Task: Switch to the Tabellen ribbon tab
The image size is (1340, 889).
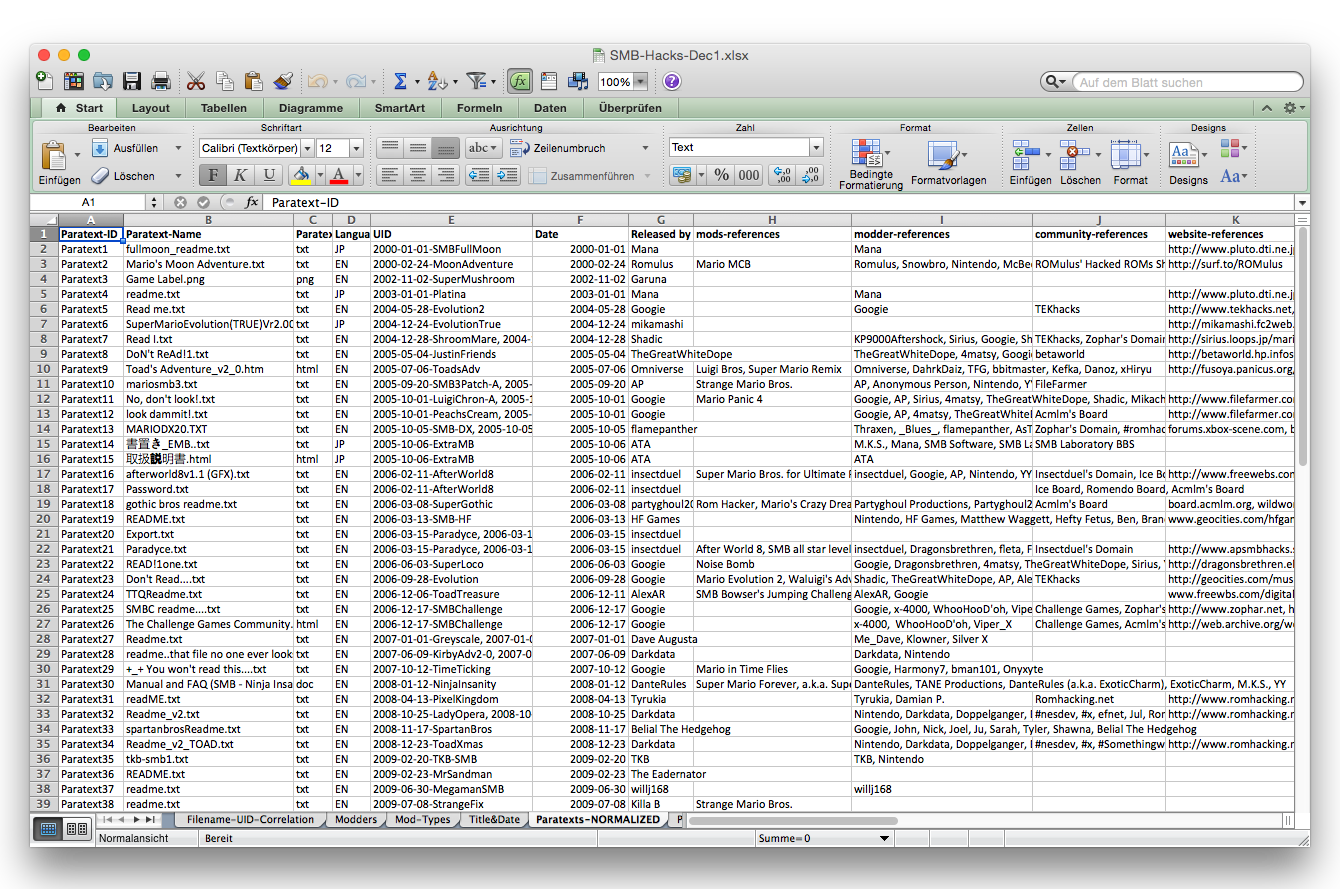Action: tap(224, 108)
